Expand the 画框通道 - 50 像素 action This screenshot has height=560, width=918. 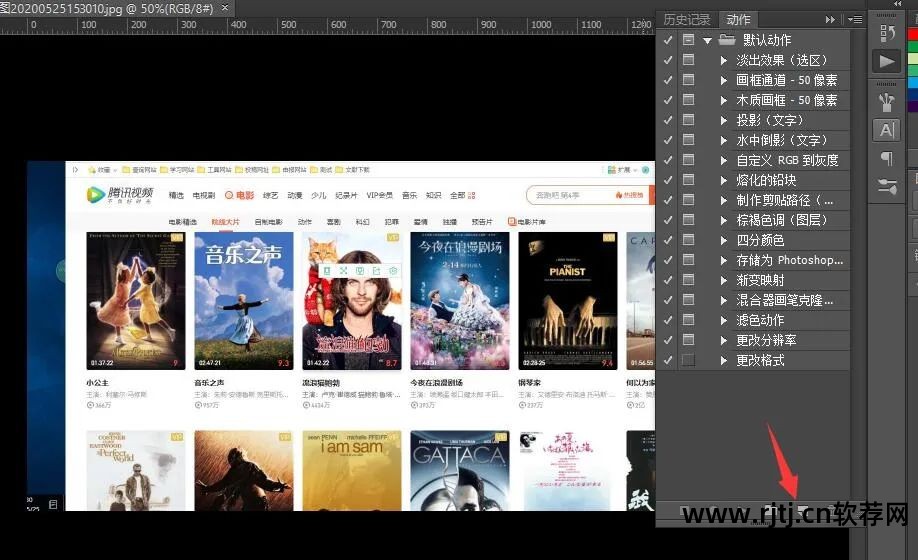(724, 80)
